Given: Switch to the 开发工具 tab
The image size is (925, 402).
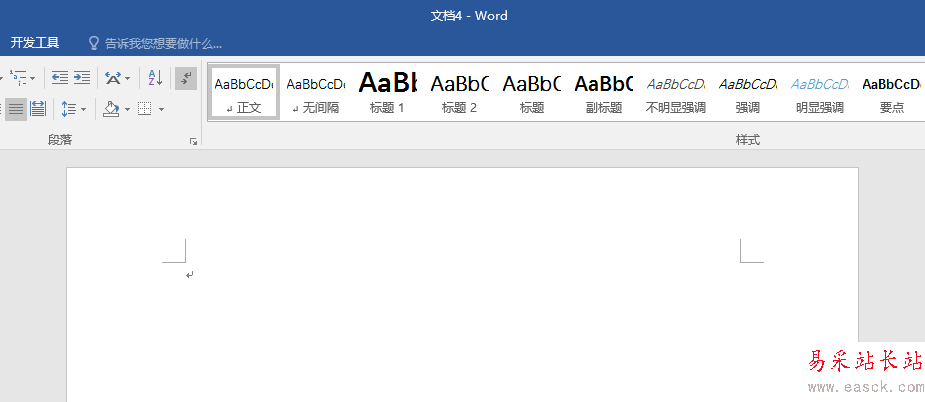Looking at the screenshot, I should 35,43.
